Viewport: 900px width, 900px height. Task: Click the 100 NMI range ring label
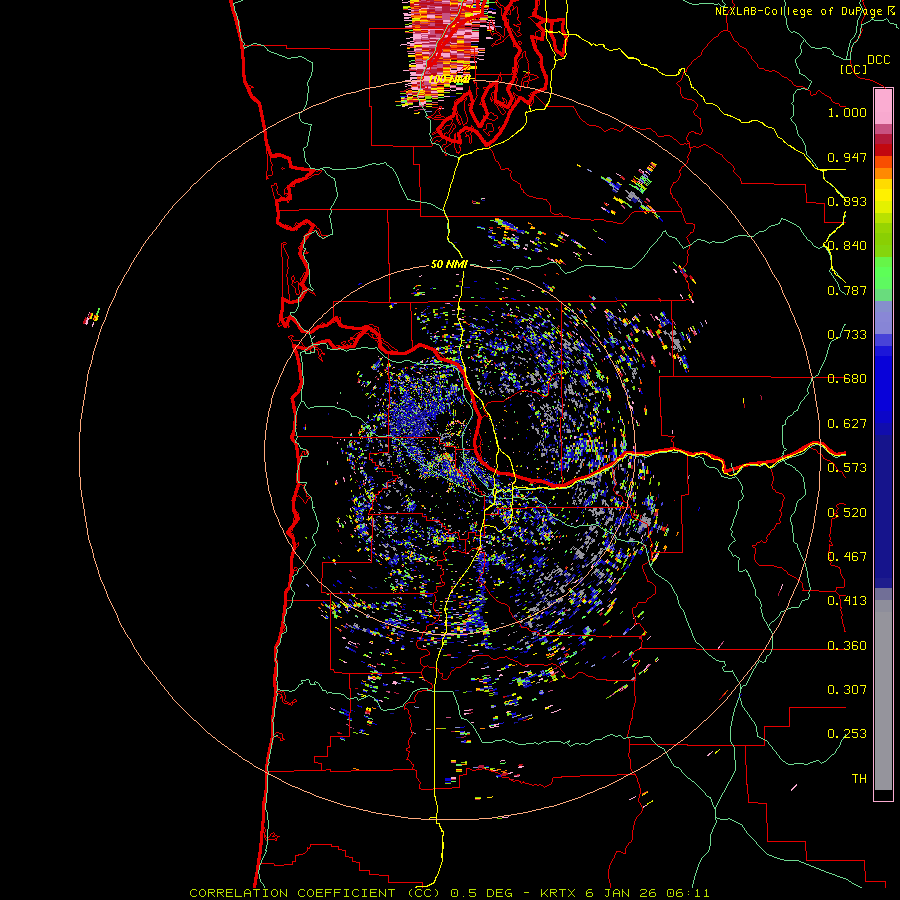449,79
